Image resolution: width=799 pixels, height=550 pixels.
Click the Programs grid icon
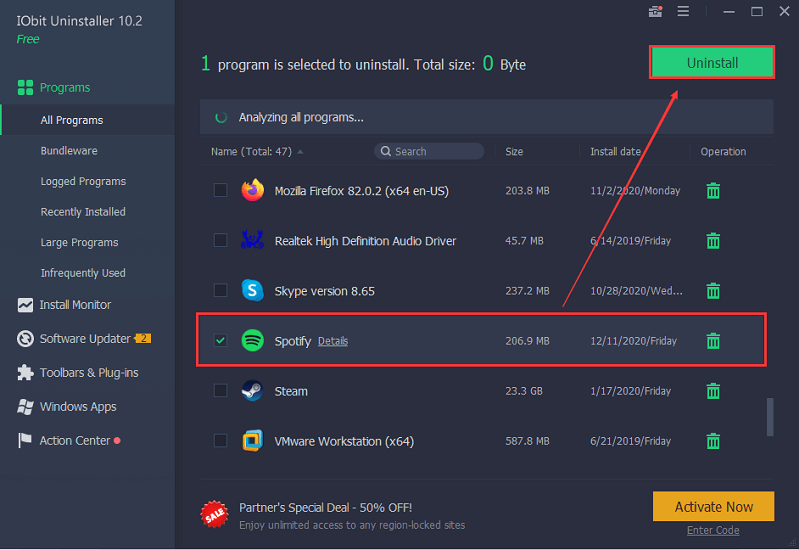[25, 88]
